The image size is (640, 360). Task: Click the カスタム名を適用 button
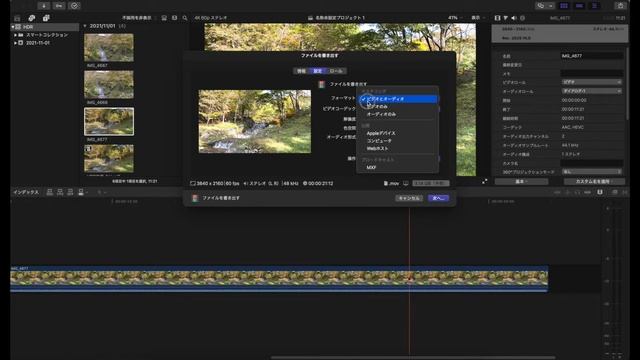(594, 181)
